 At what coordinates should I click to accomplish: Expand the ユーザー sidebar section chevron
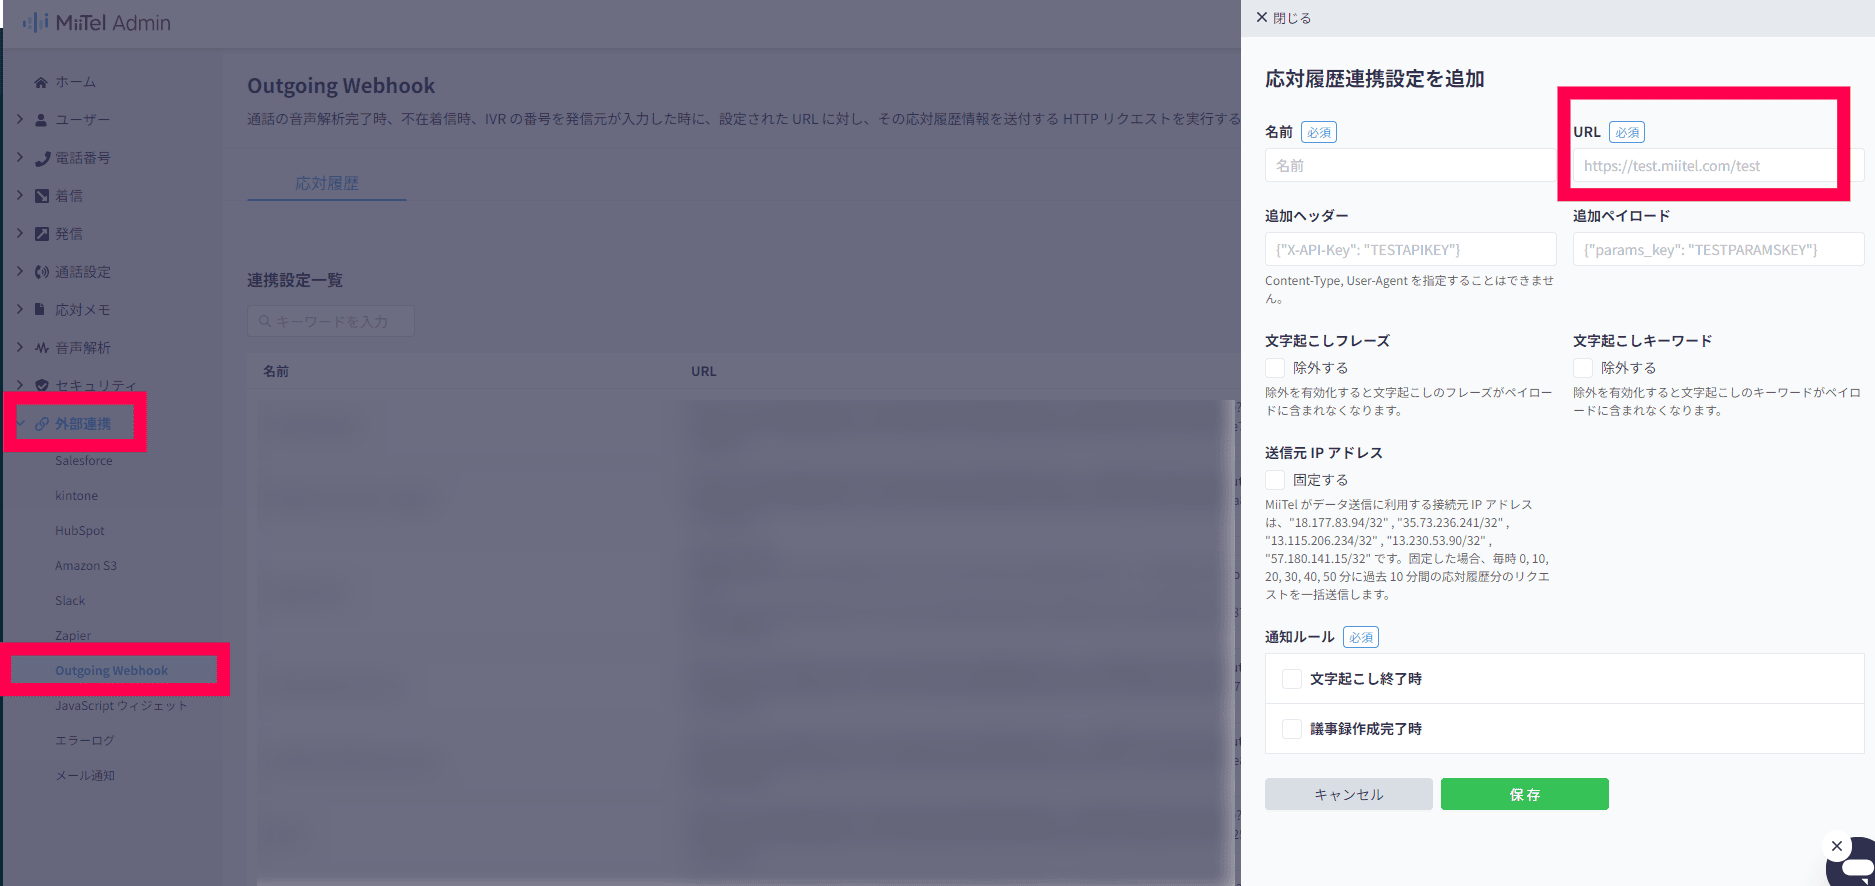[20, 120]
